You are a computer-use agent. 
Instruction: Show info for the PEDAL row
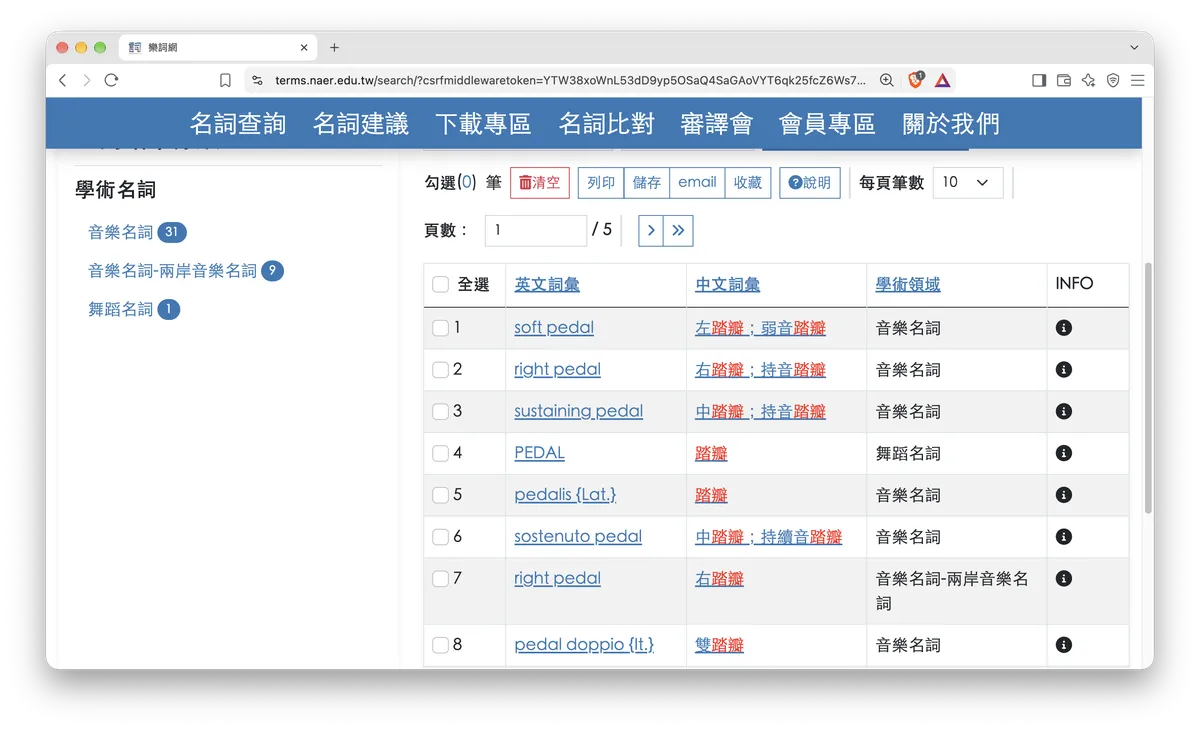(x=1064, y=453)
